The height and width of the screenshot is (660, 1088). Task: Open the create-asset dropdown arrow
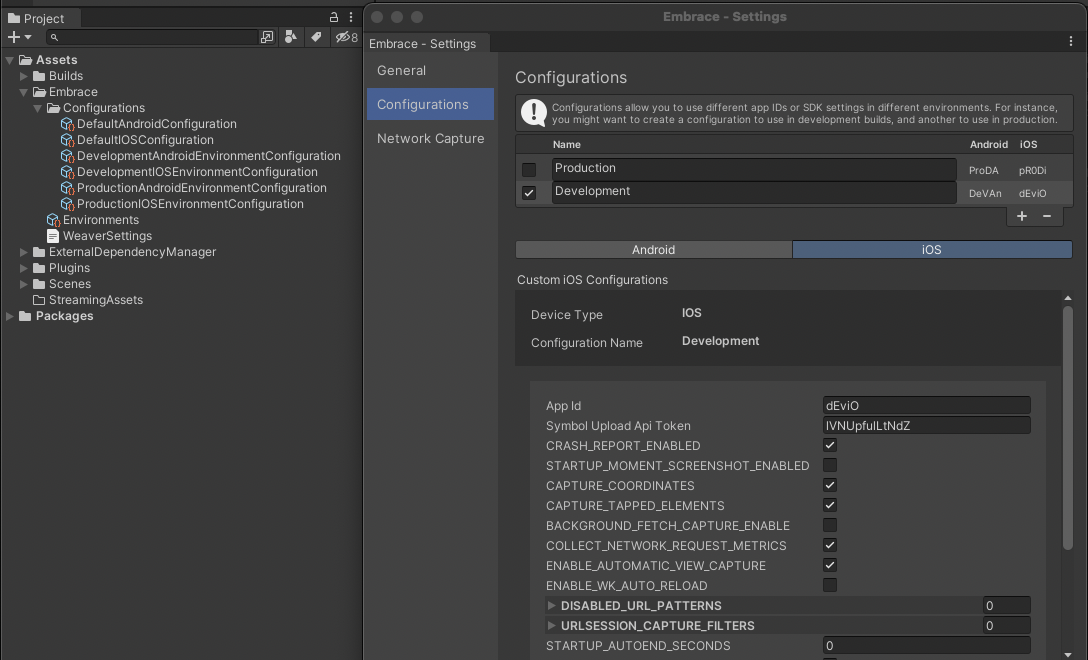pyautogui.click(x=28, y=37)
